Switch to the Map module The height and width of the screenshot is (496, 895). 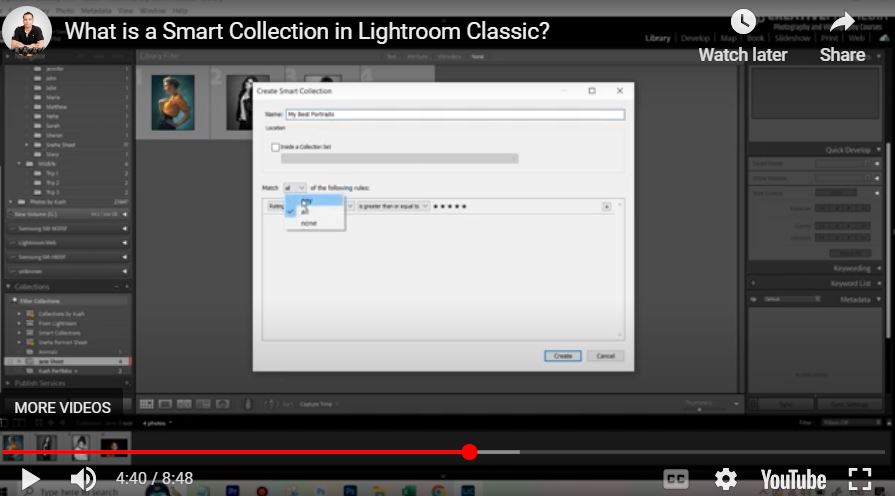point(728,38)
